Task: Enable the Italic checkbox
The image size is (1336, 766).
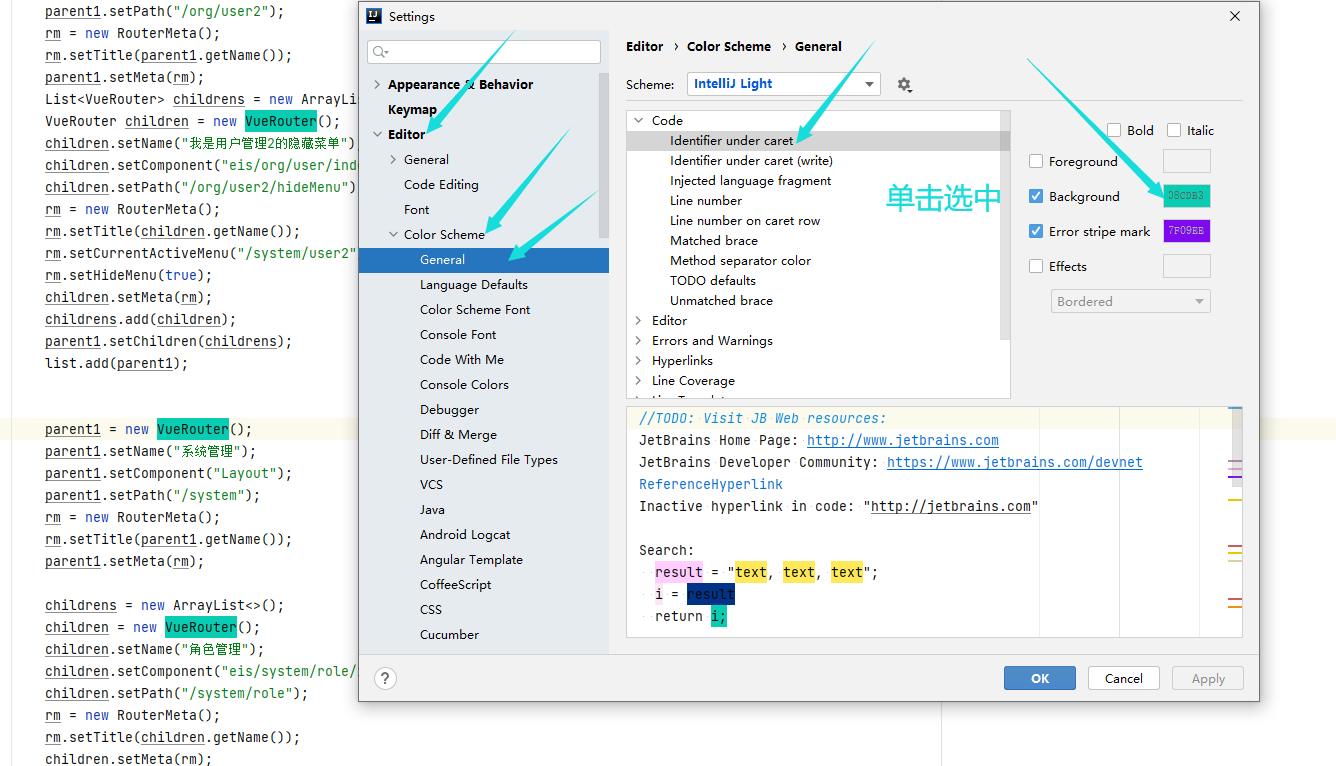Action: (1174, 130)
